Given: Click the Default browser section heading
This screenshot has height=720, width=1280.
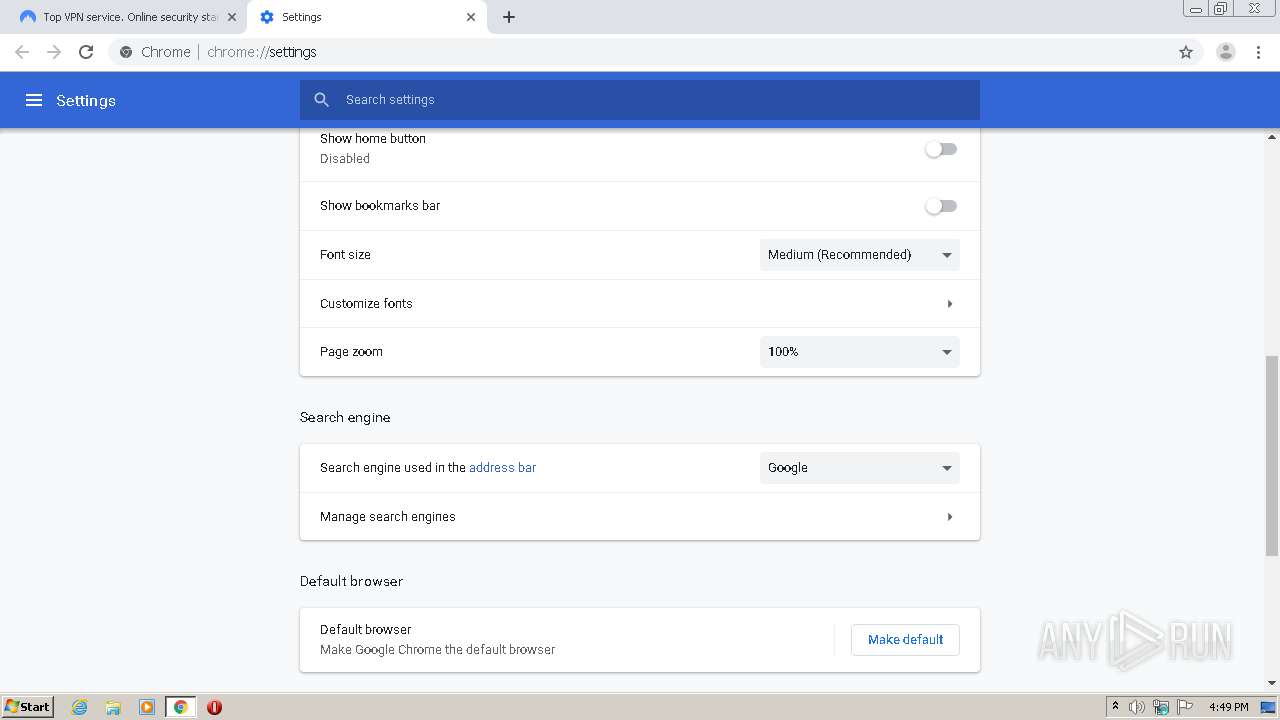Looking at the screenshot, I should tap(351, 581).
